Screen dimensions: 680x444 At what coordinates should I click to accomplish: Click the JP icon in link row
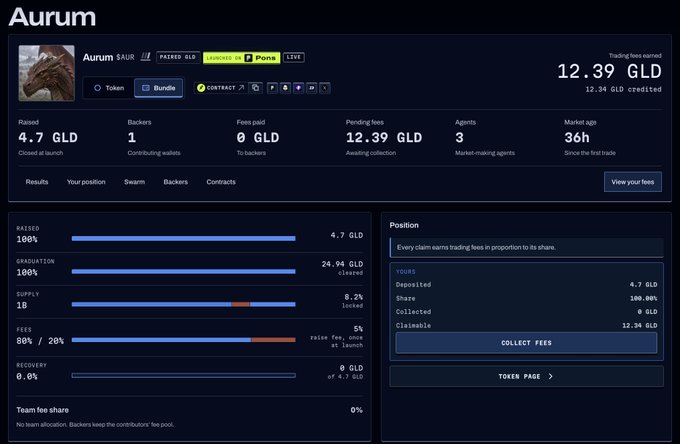point(311,88)
